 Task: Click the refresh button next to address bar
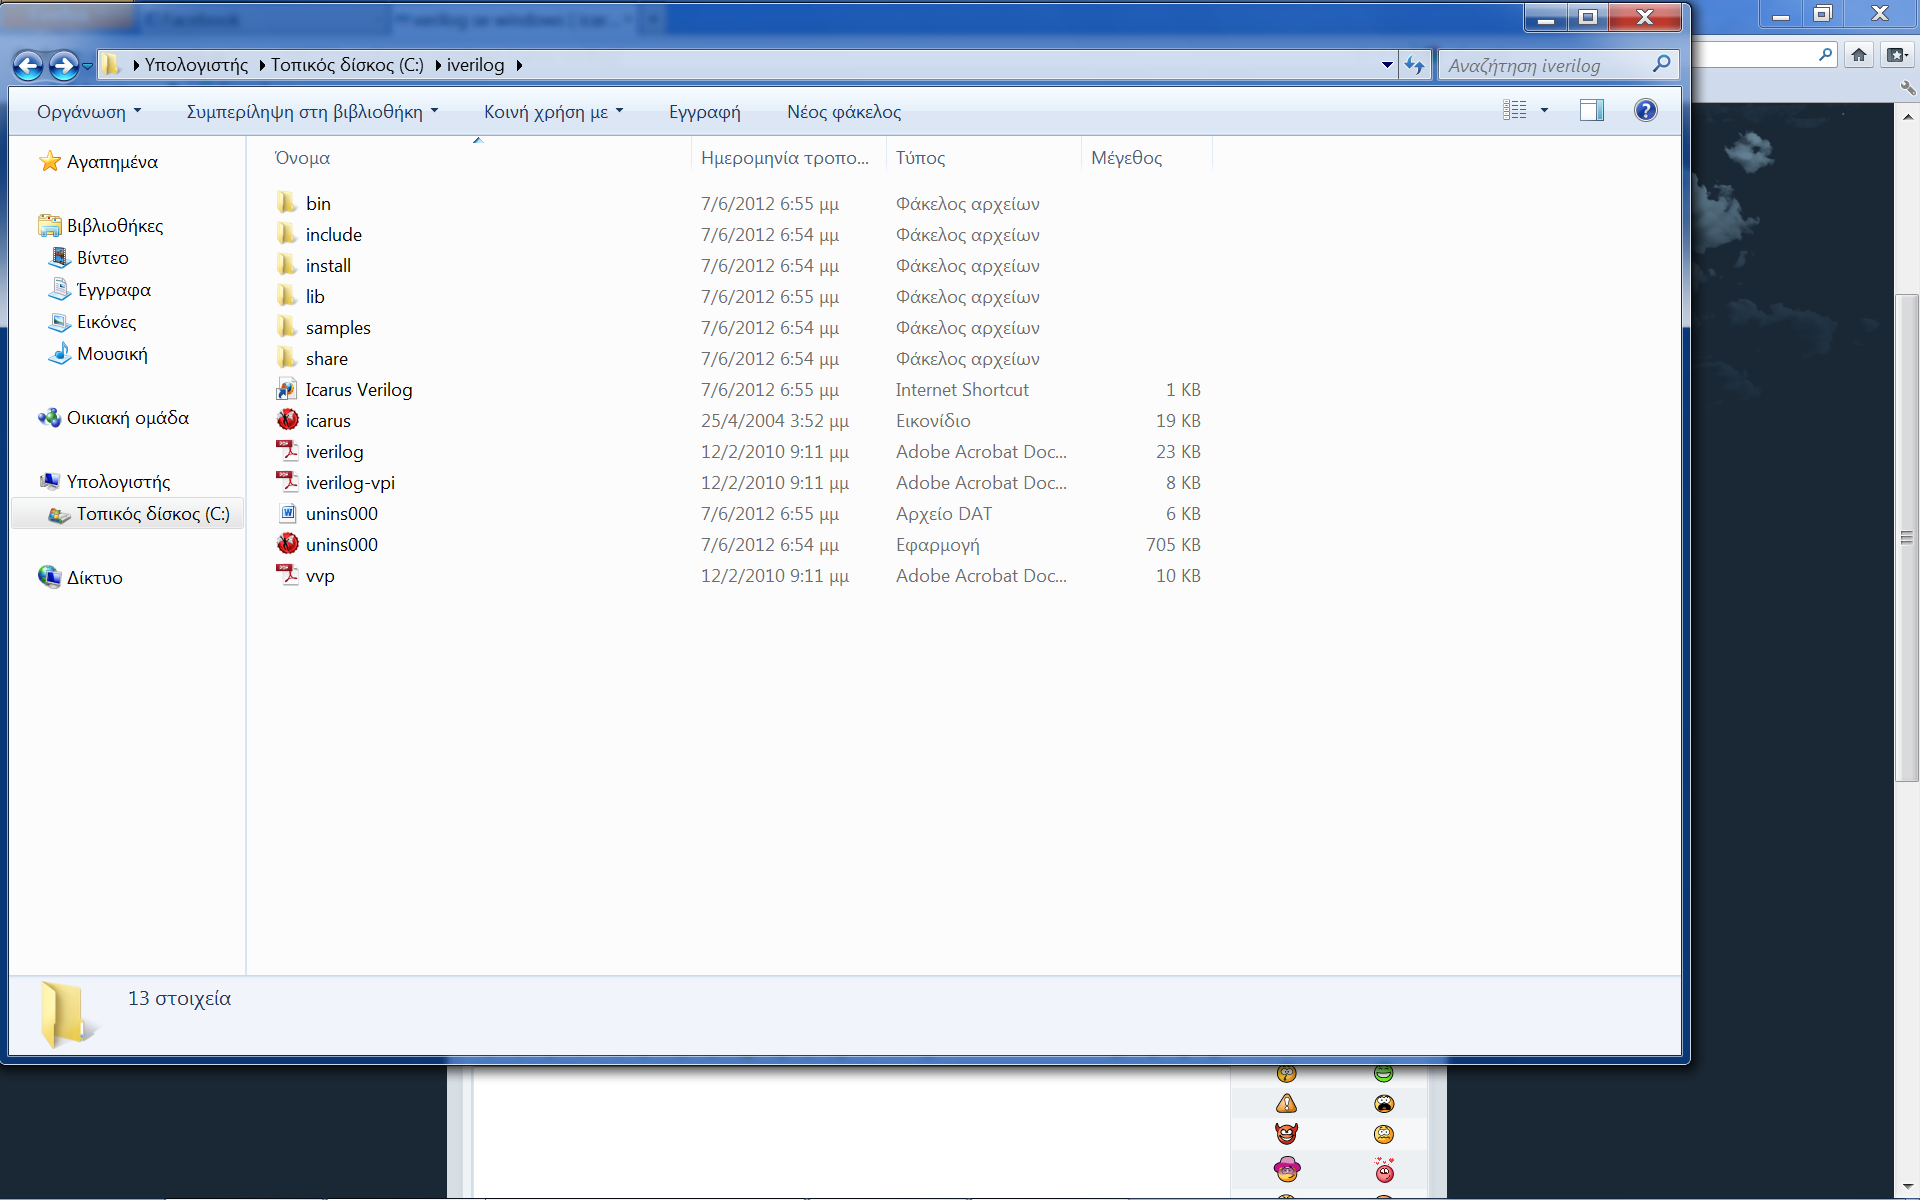[1414, 65]
